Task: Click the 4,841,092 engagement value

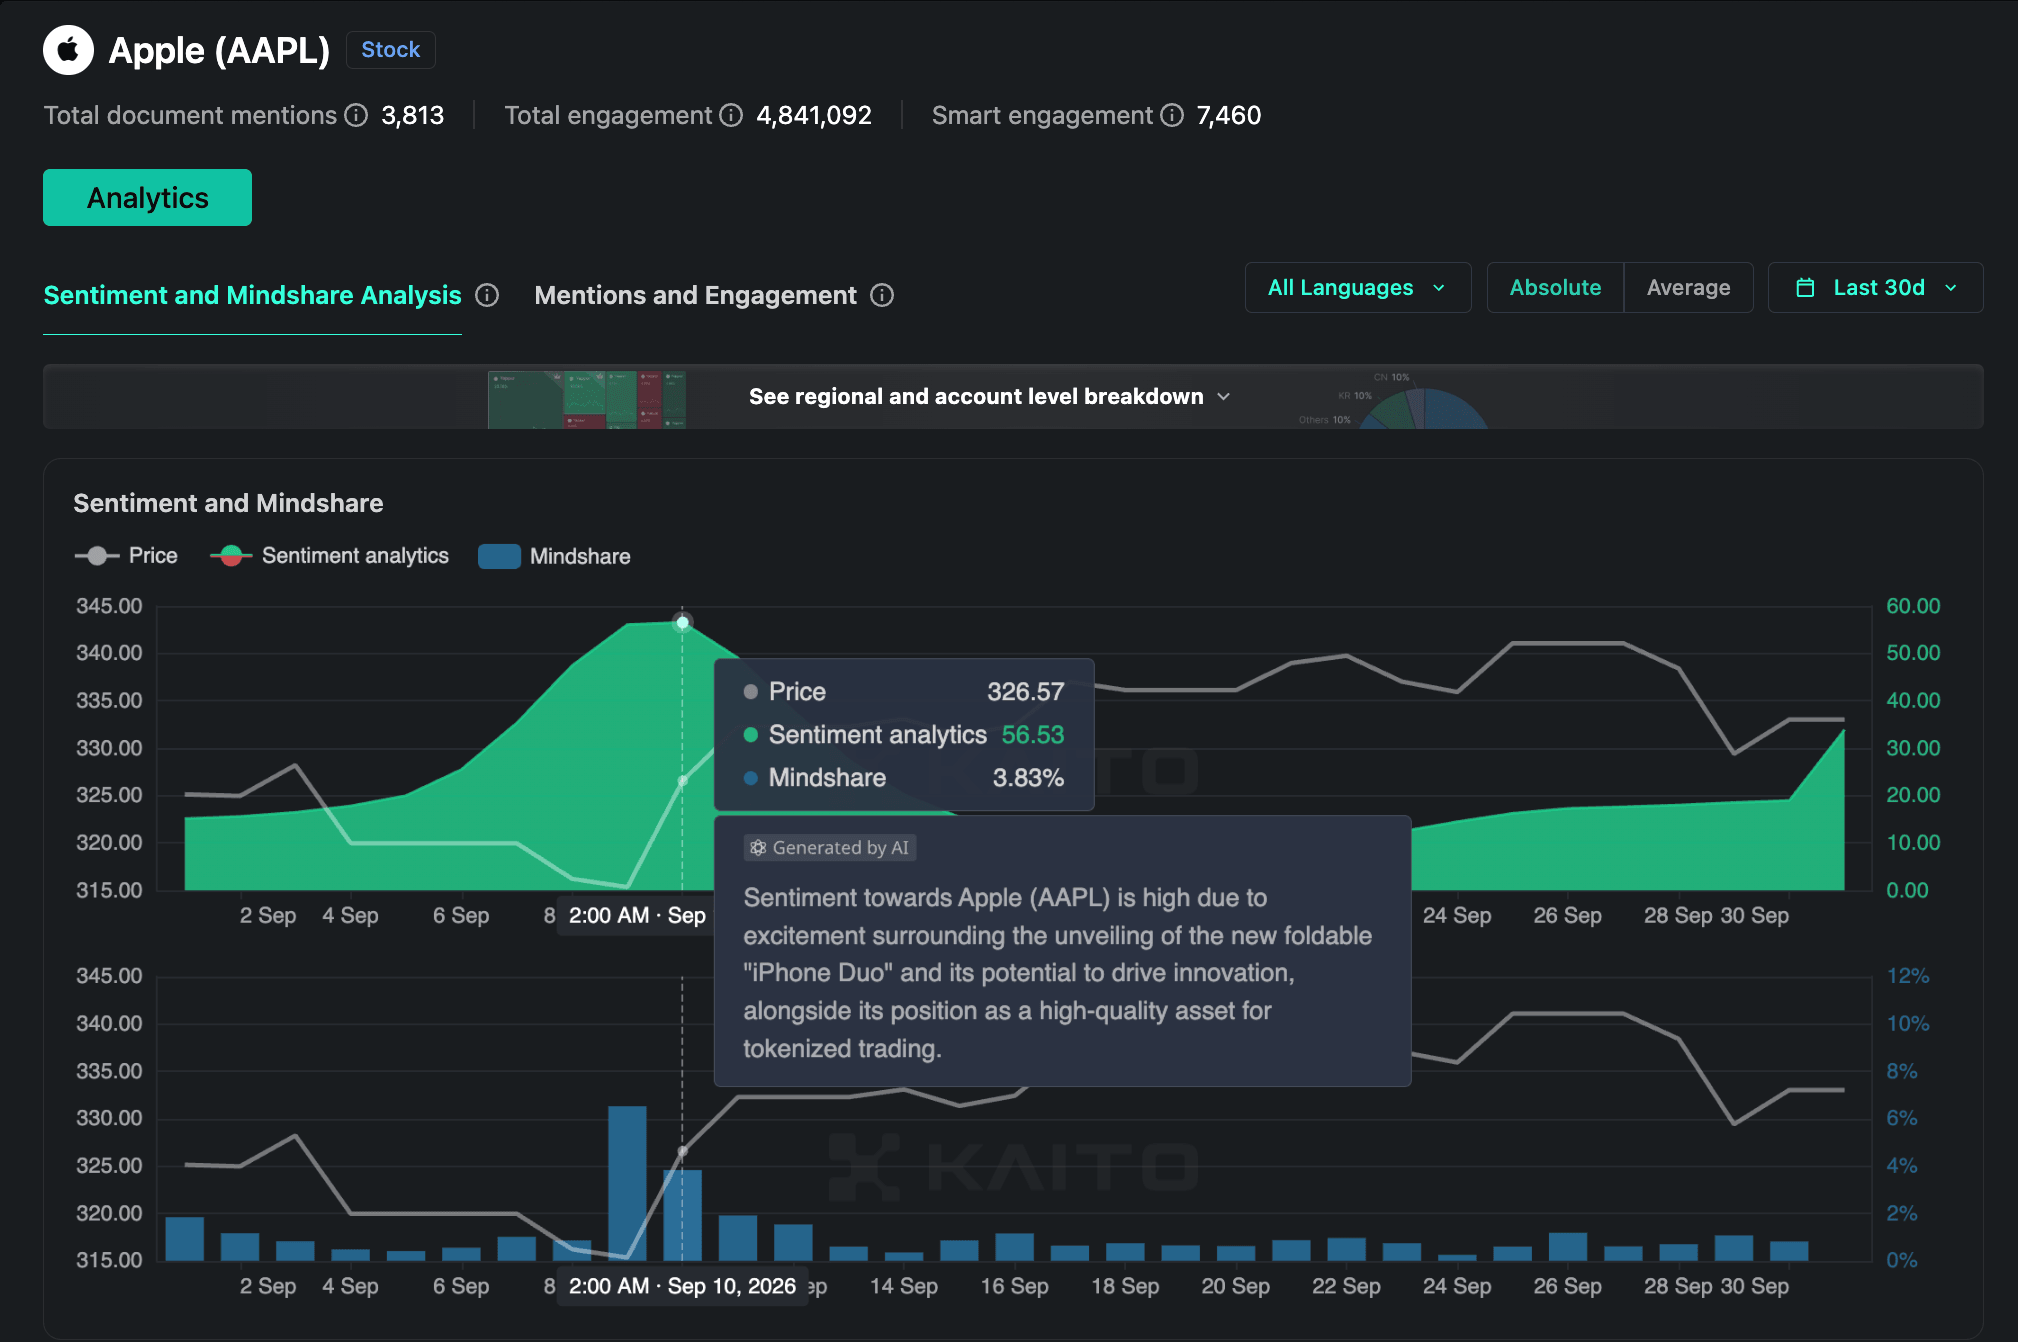Action: click(x=813, y=116)
